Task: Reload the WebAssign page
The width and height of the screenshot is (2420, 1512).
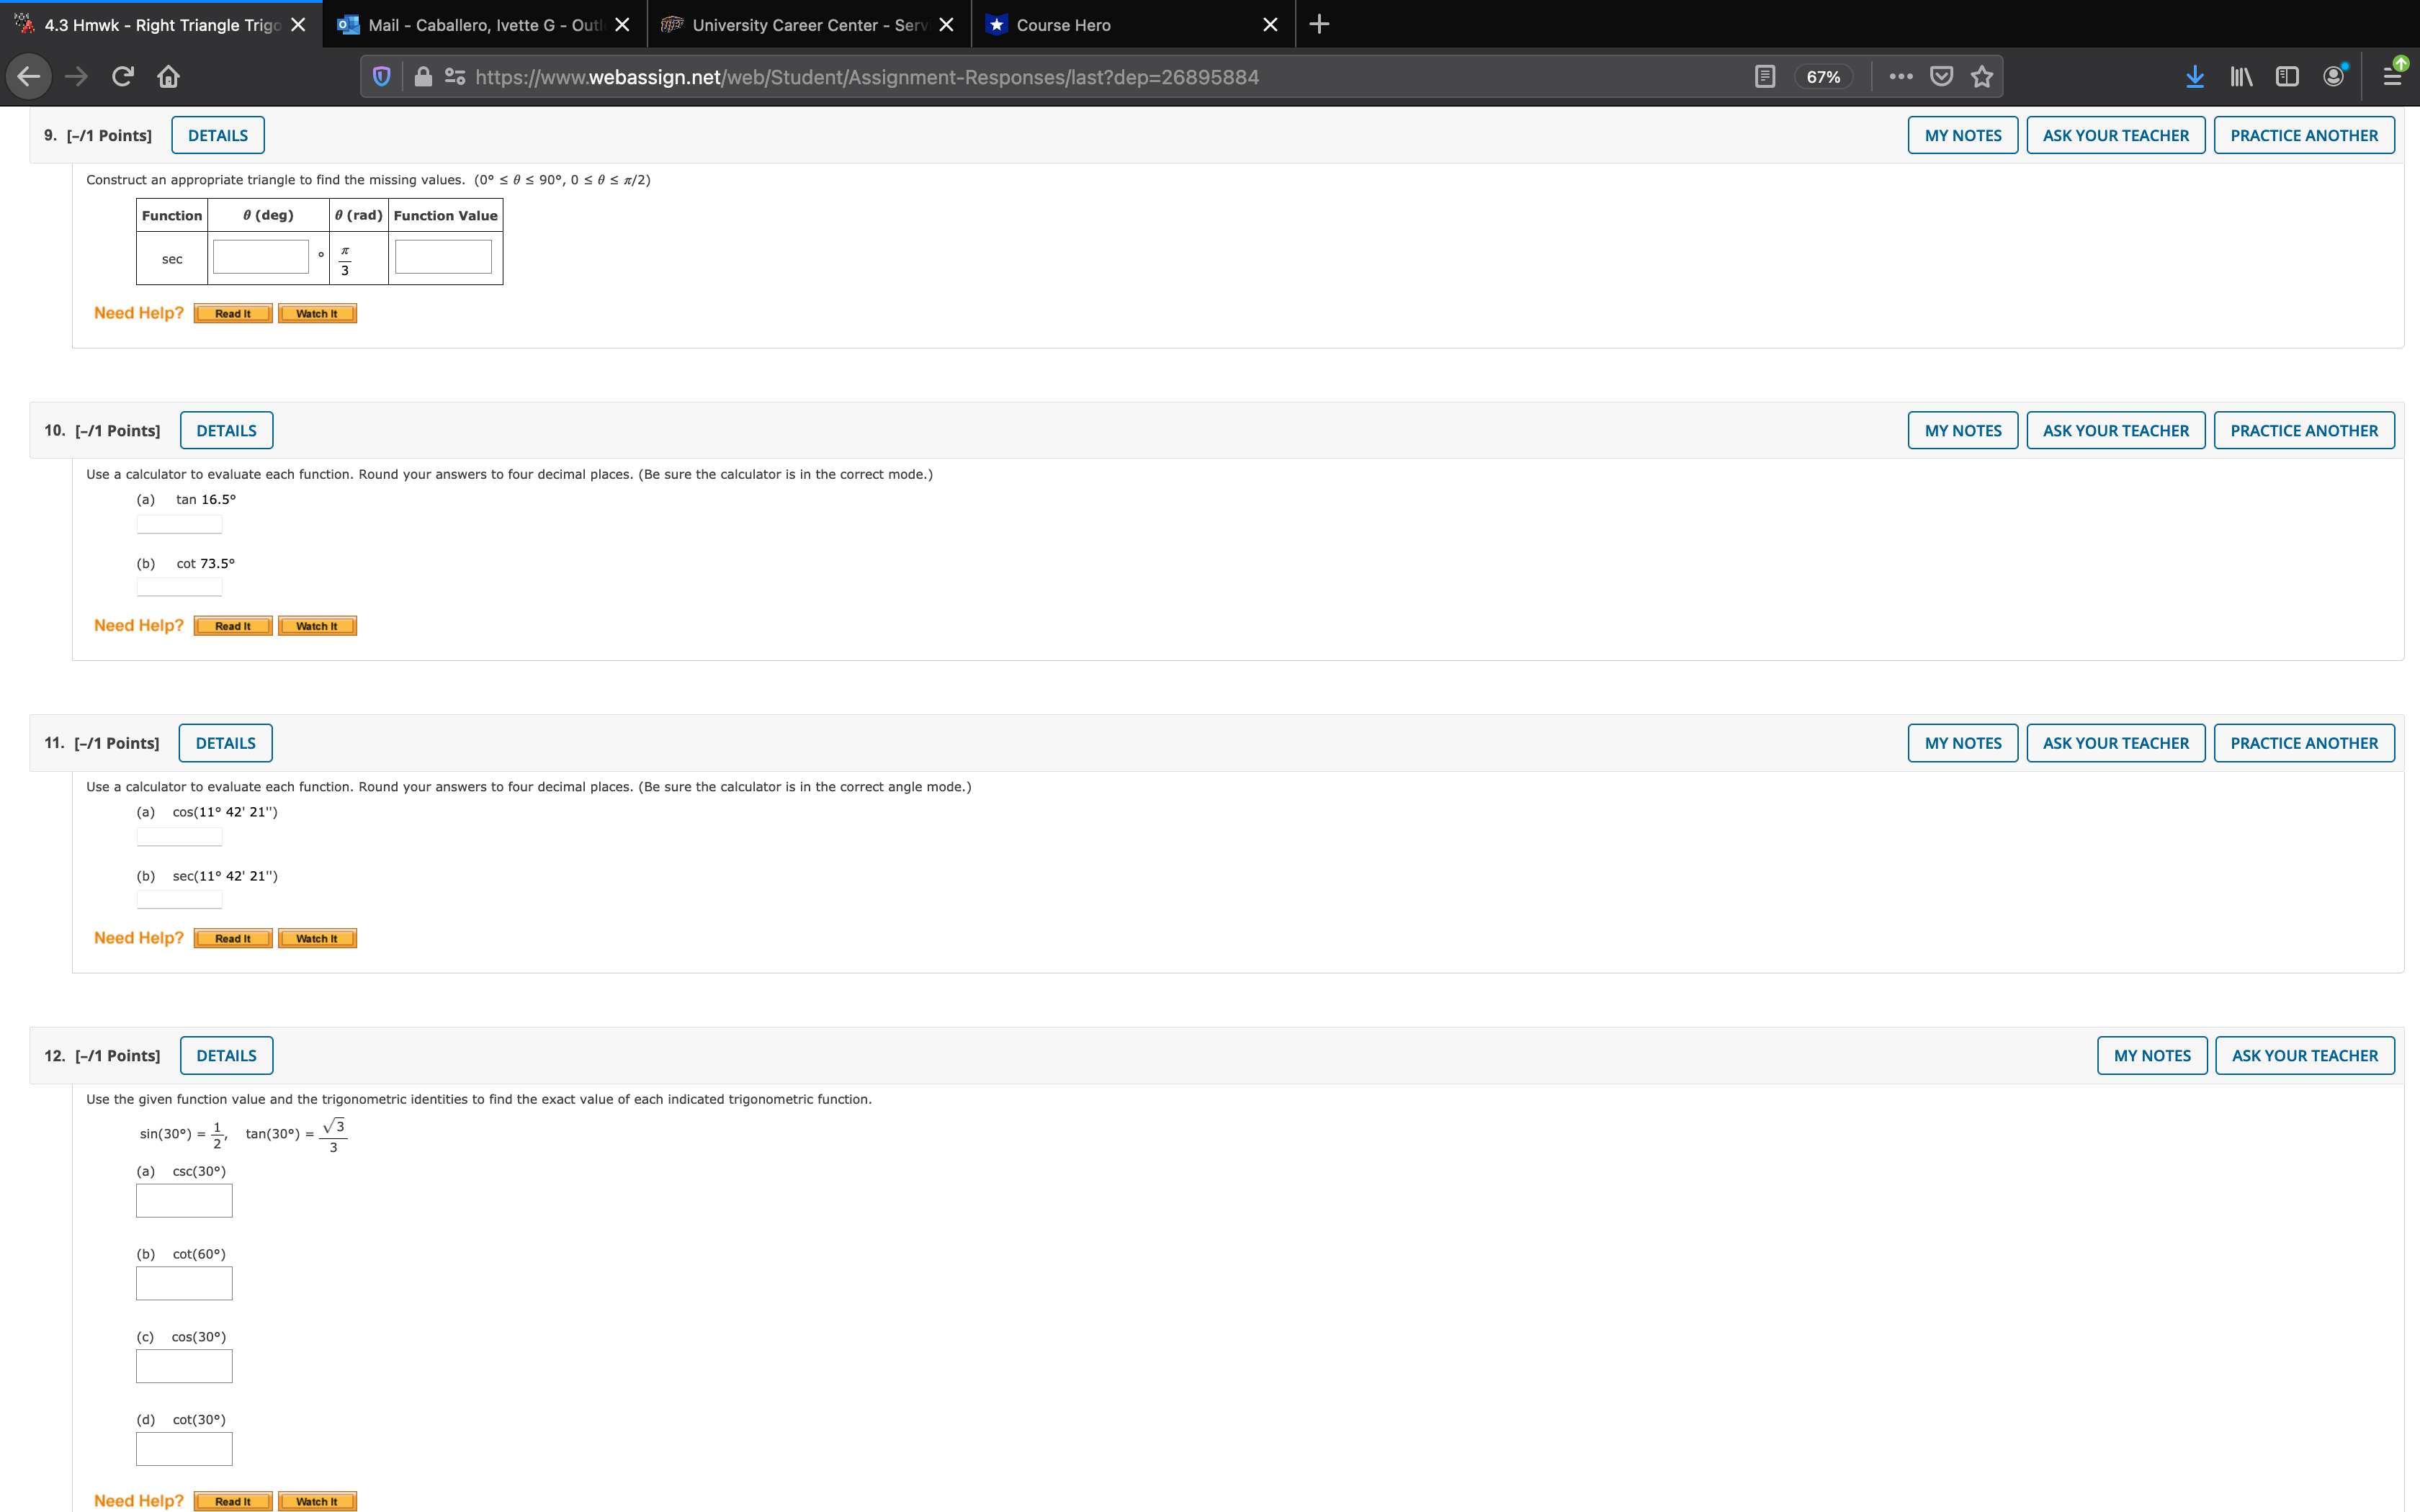Action: 122,76
